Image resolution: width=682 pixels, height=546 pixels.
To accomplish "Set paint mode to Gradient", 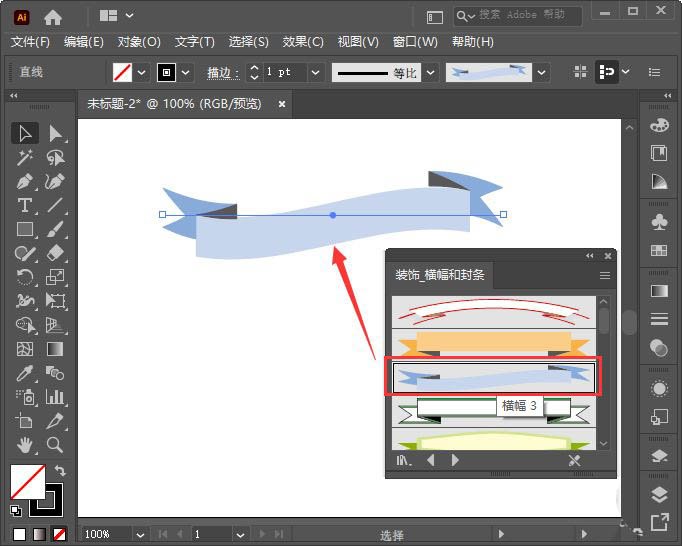I will pos(39,534).
